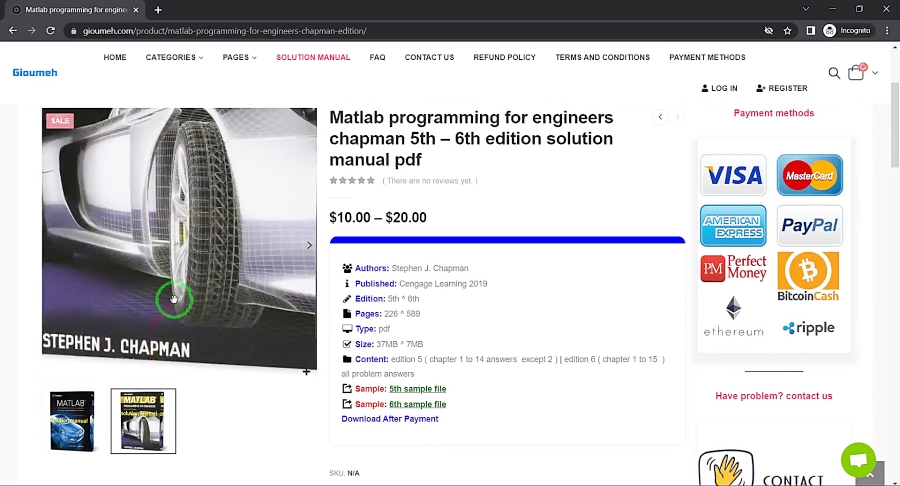Screen dimensions: 900x486
Task: Click the REGISTER link
Action: click(x=782, y=88)
